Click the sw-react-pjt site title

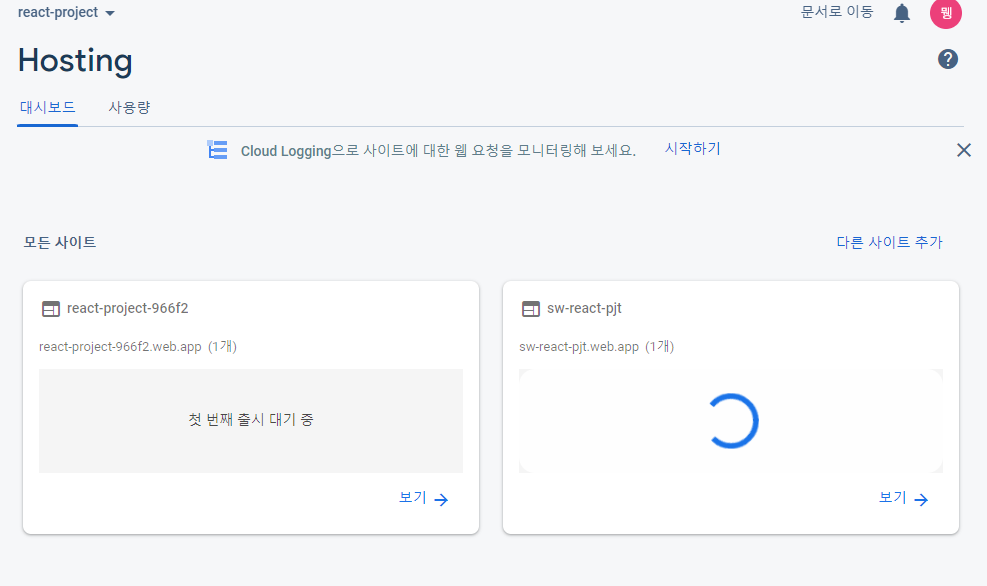pos(584,308)
